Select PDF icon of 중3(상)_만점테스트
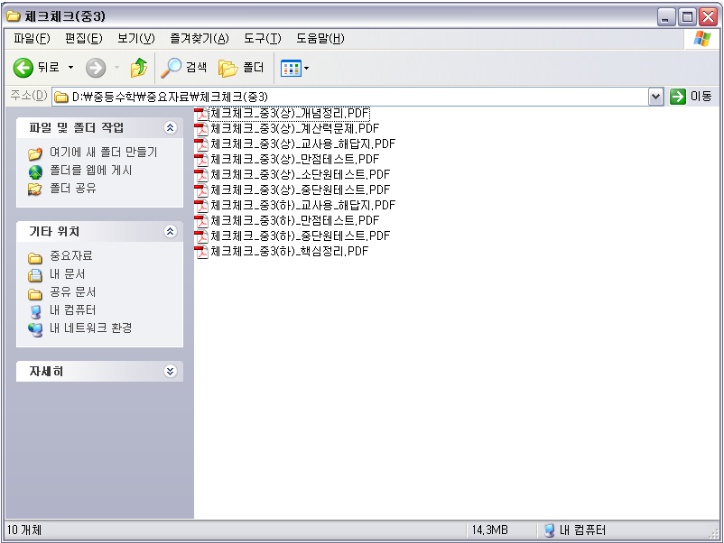 [x=201, y=160]
